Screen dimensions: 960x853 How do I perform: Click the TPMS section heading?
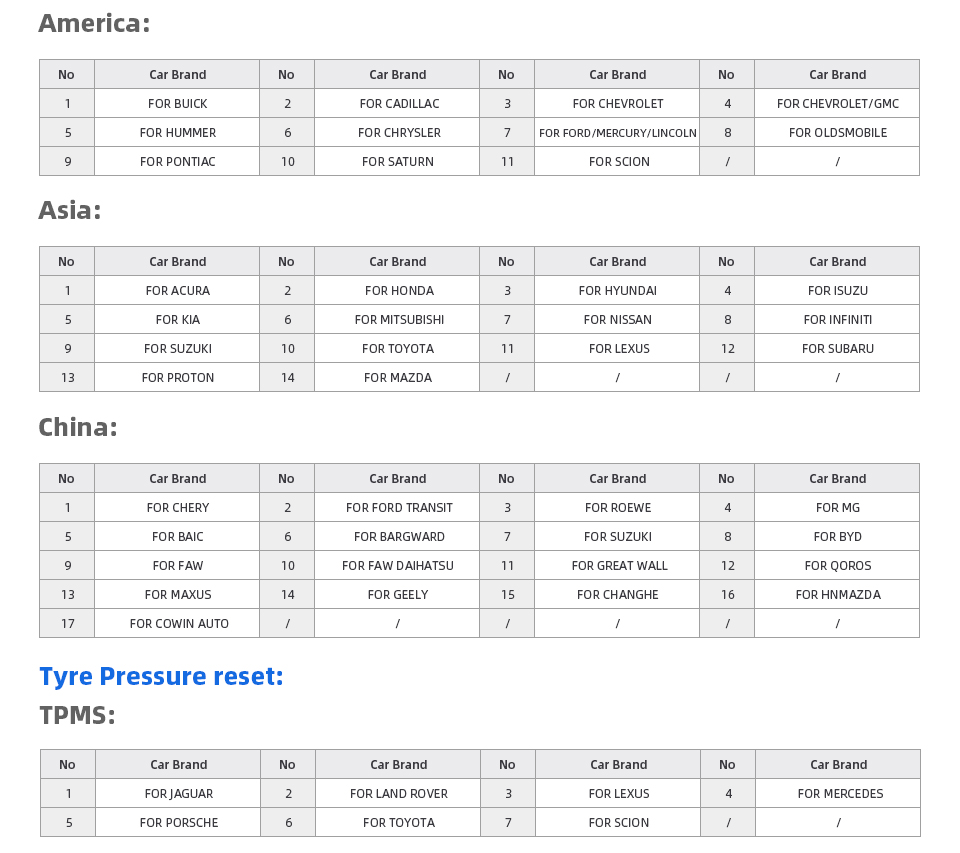pyautogui.click(x=77, y=715)
